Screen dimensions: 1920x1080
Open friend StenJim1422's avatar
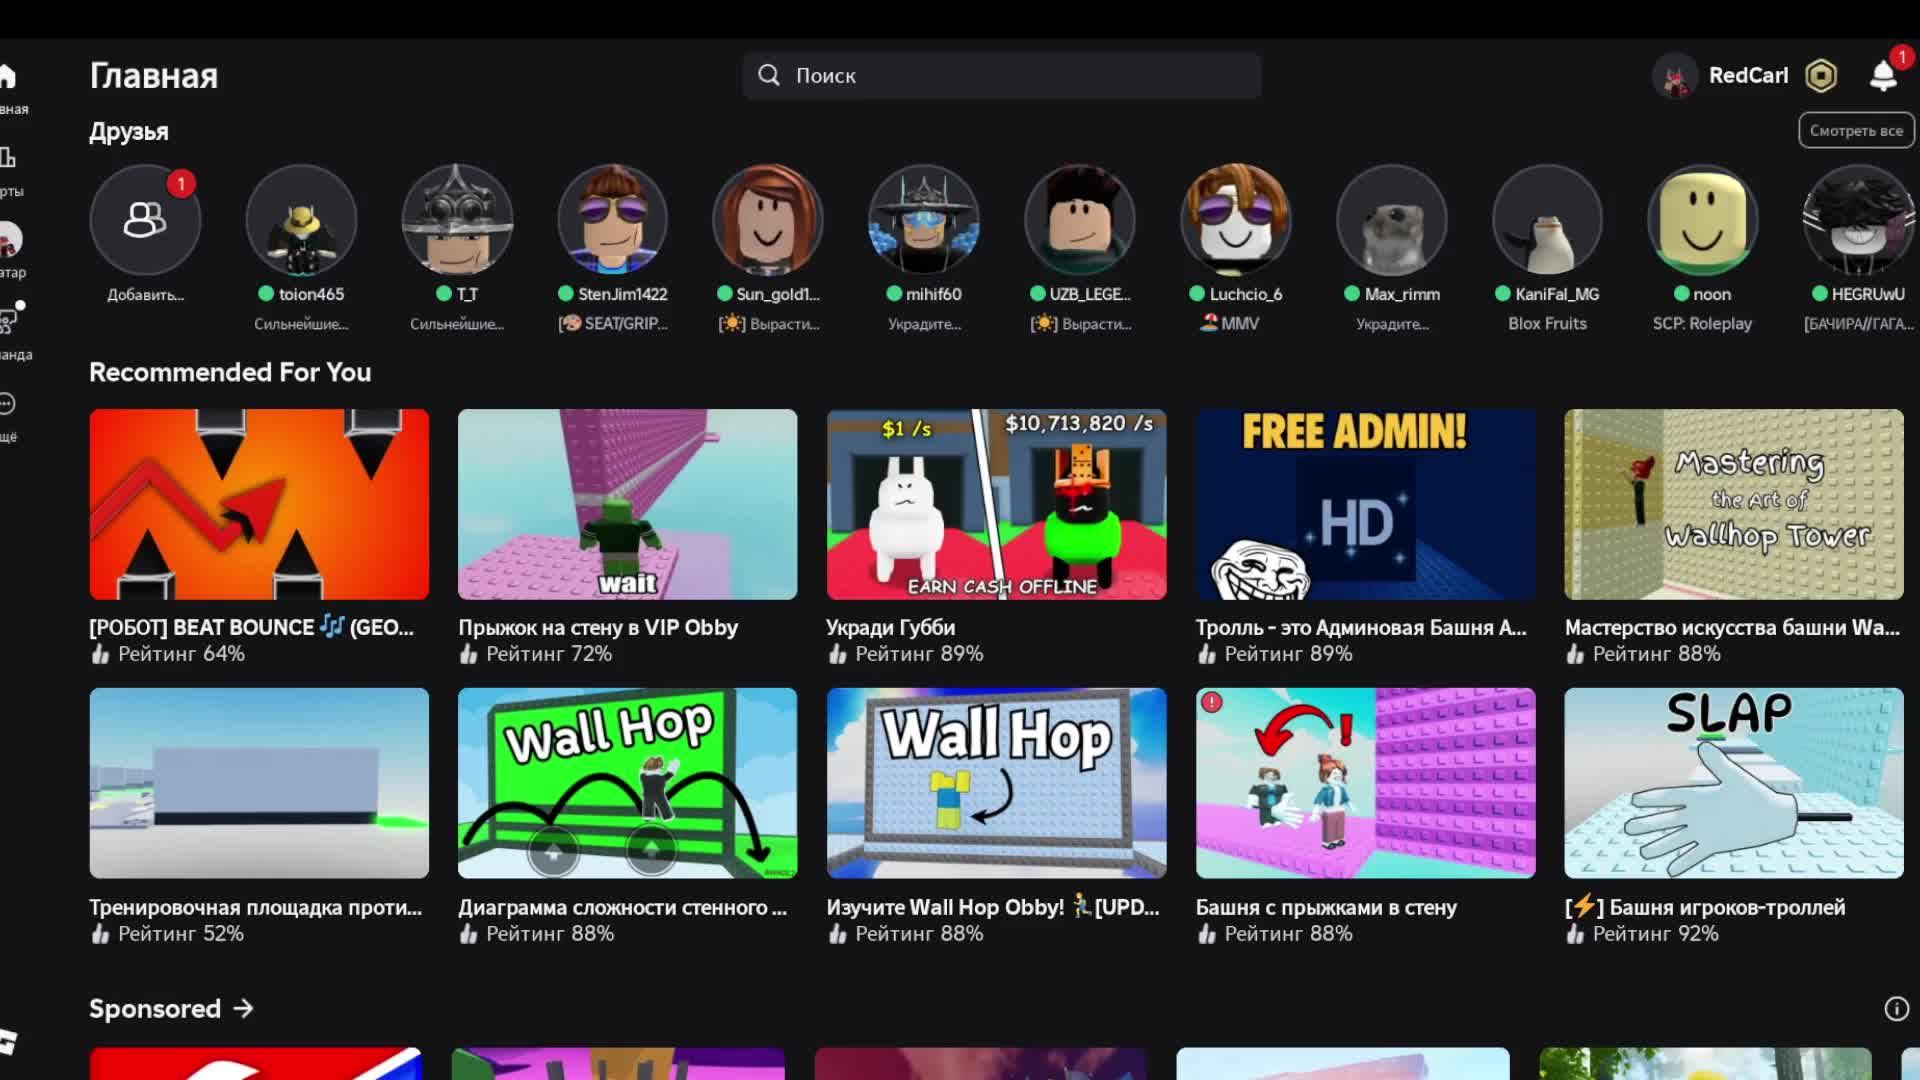click(x=613, y=220)
